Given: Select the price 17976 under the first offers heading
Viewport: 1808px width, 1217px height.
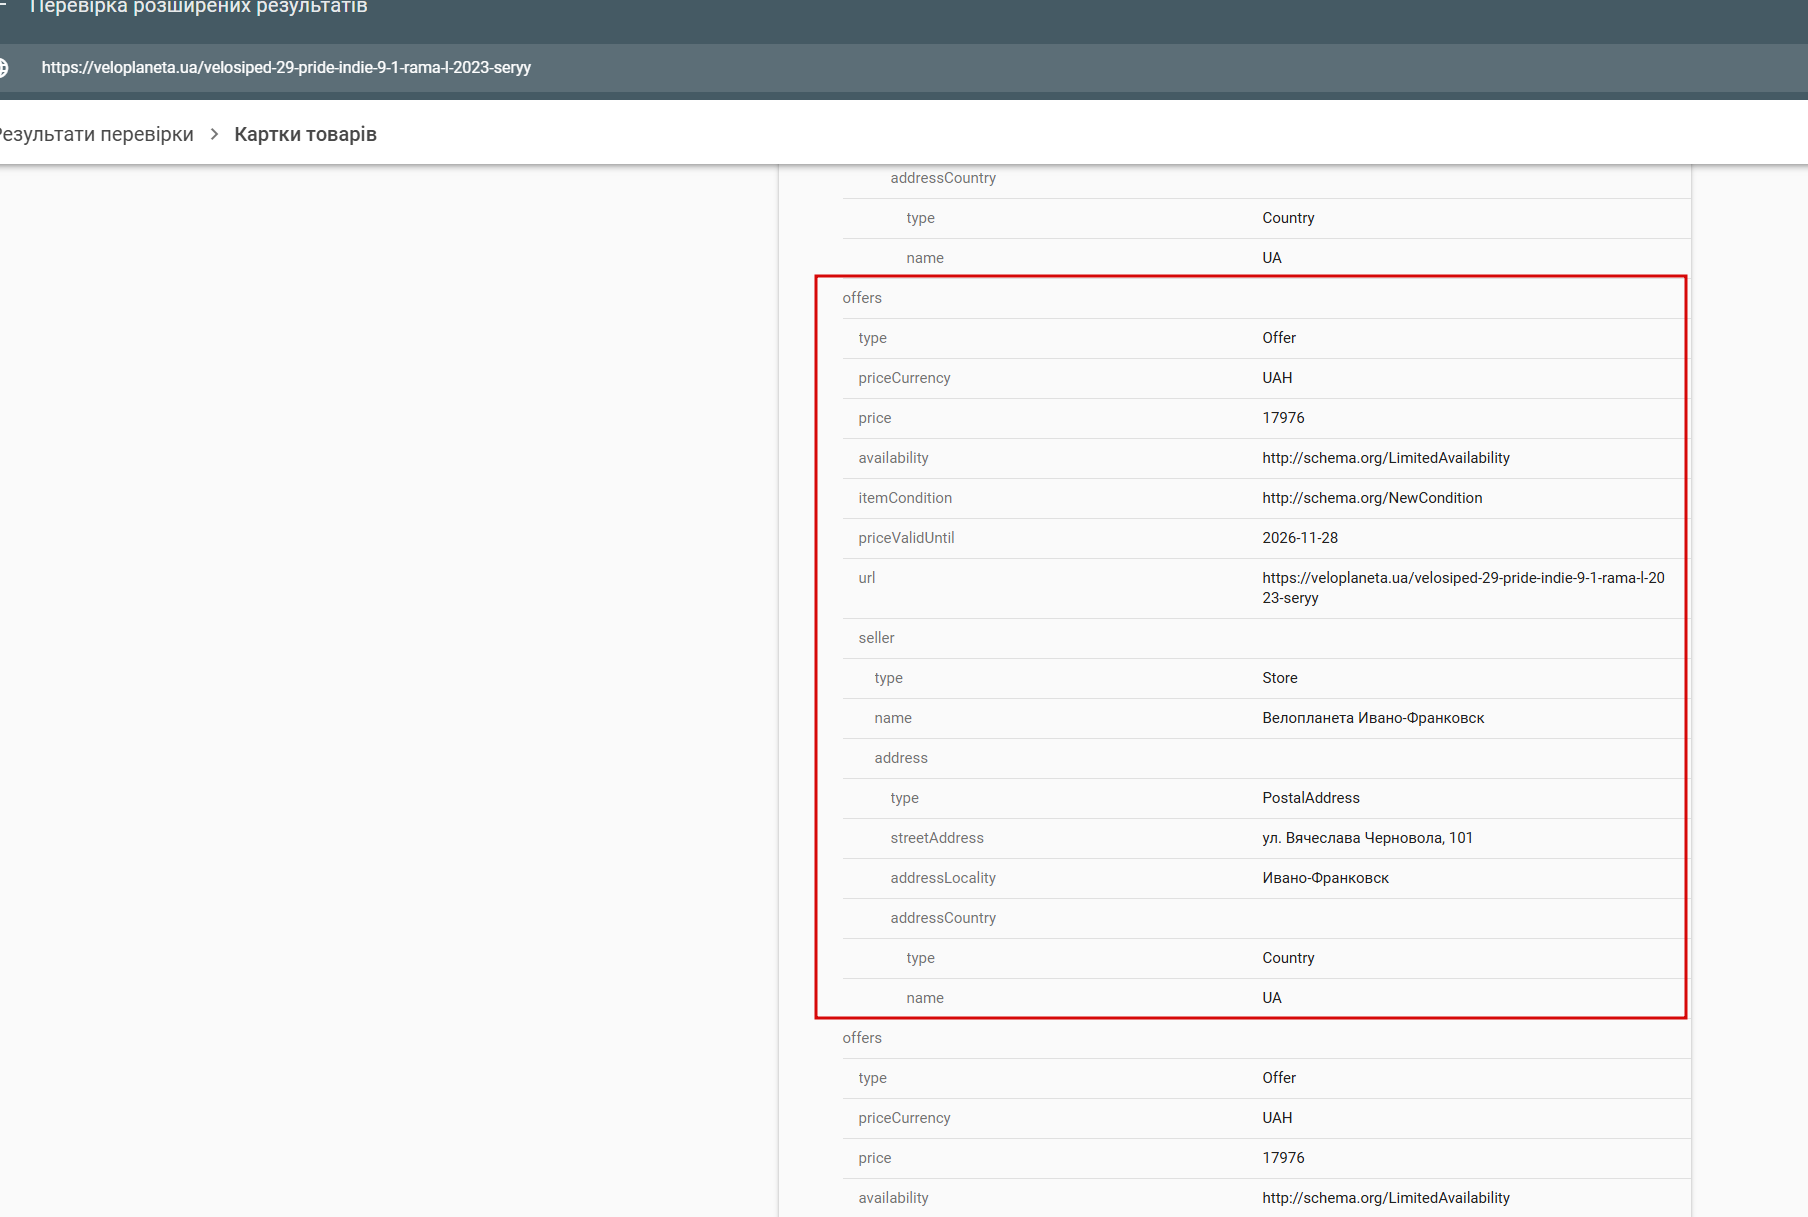Looking at the screenshot, I should (x=1283, y=418).
